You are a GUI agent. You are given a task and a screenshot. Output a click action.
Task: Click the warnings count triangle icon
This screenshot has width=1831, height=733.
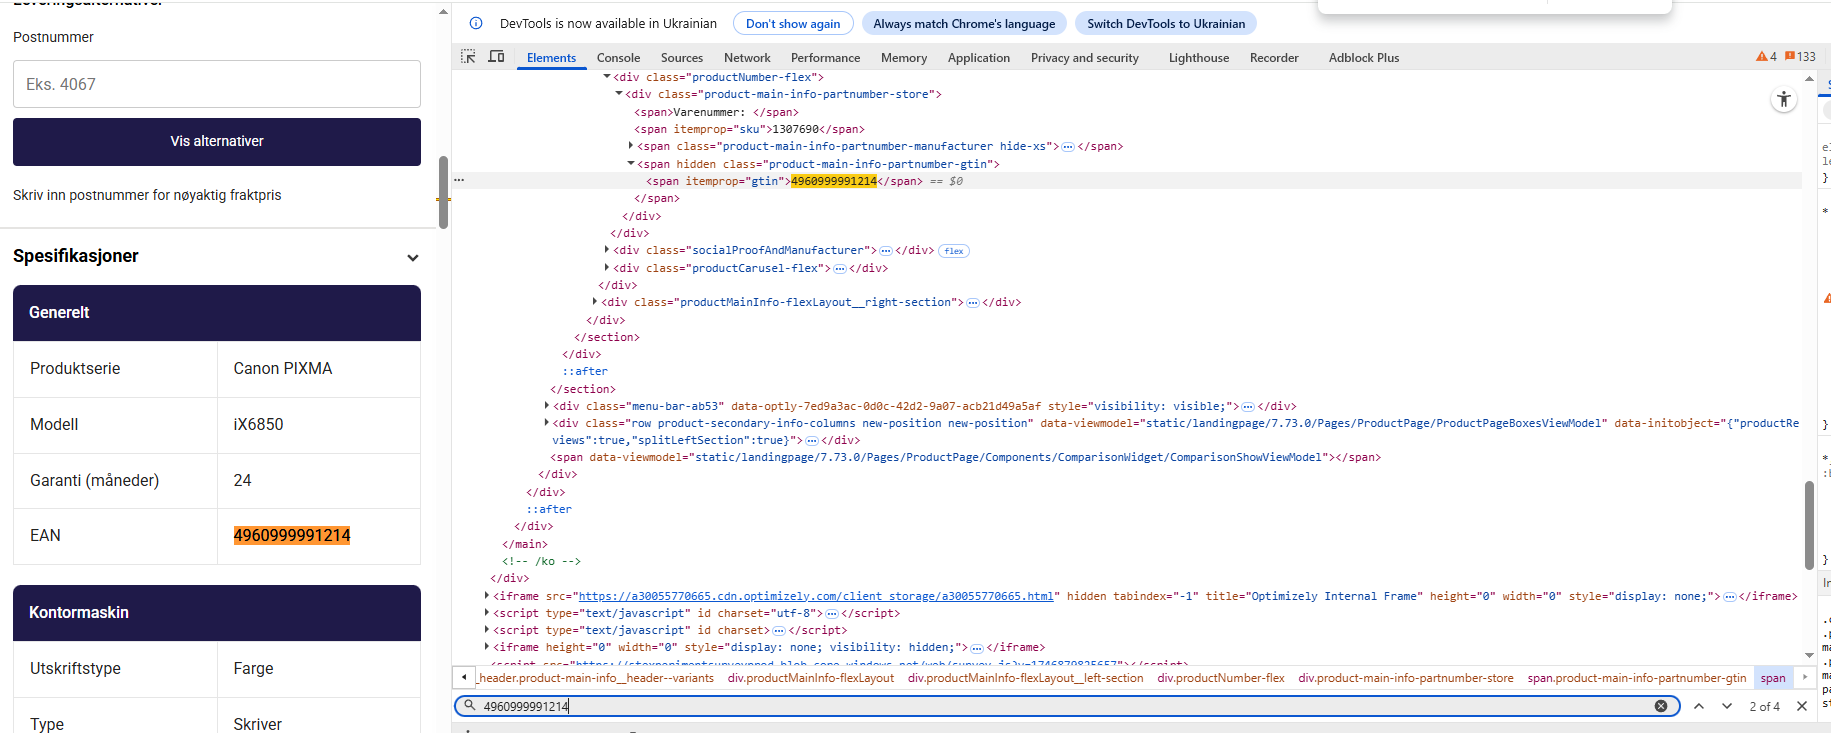1762,57
